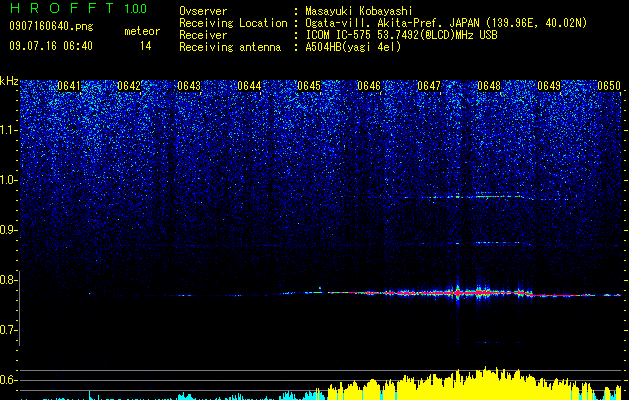Select the 0648 time label
The width and height of the screenshot is (629, 400).
tap(489, 86)
